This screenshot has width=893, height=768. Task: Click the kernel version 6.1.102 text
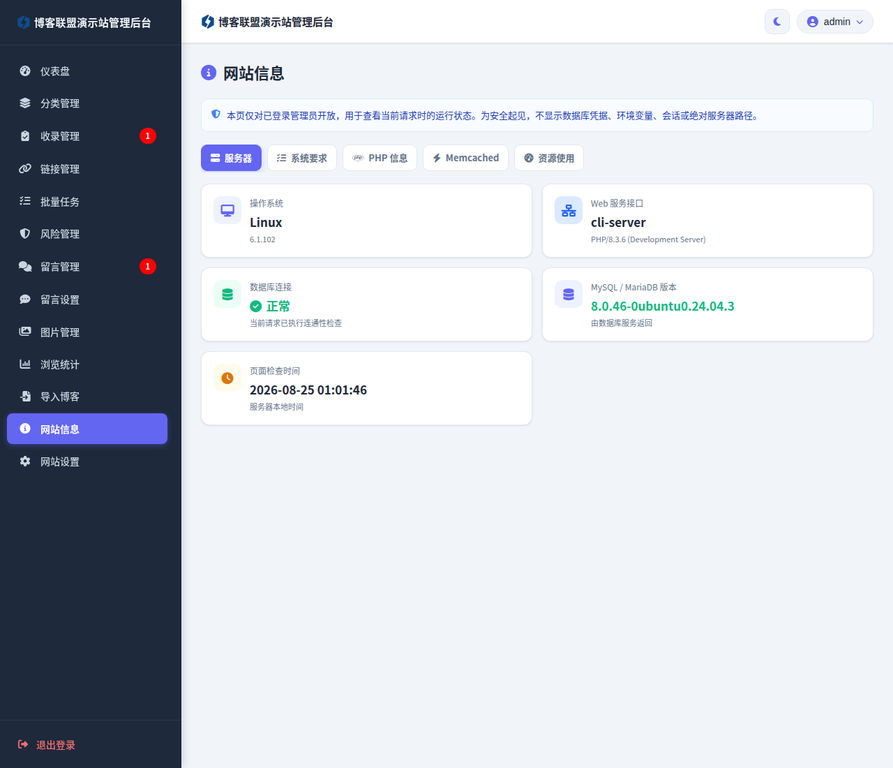coord(262,240)
